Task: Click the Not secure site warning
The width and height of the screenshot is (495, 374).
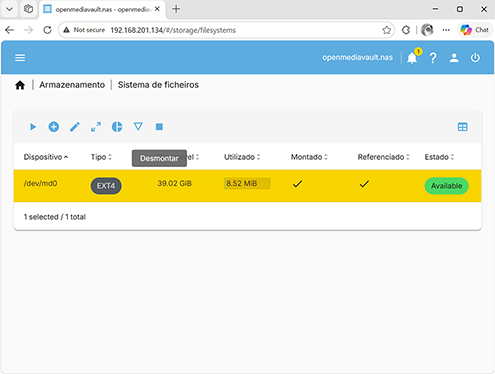Action: coord(84,30)
